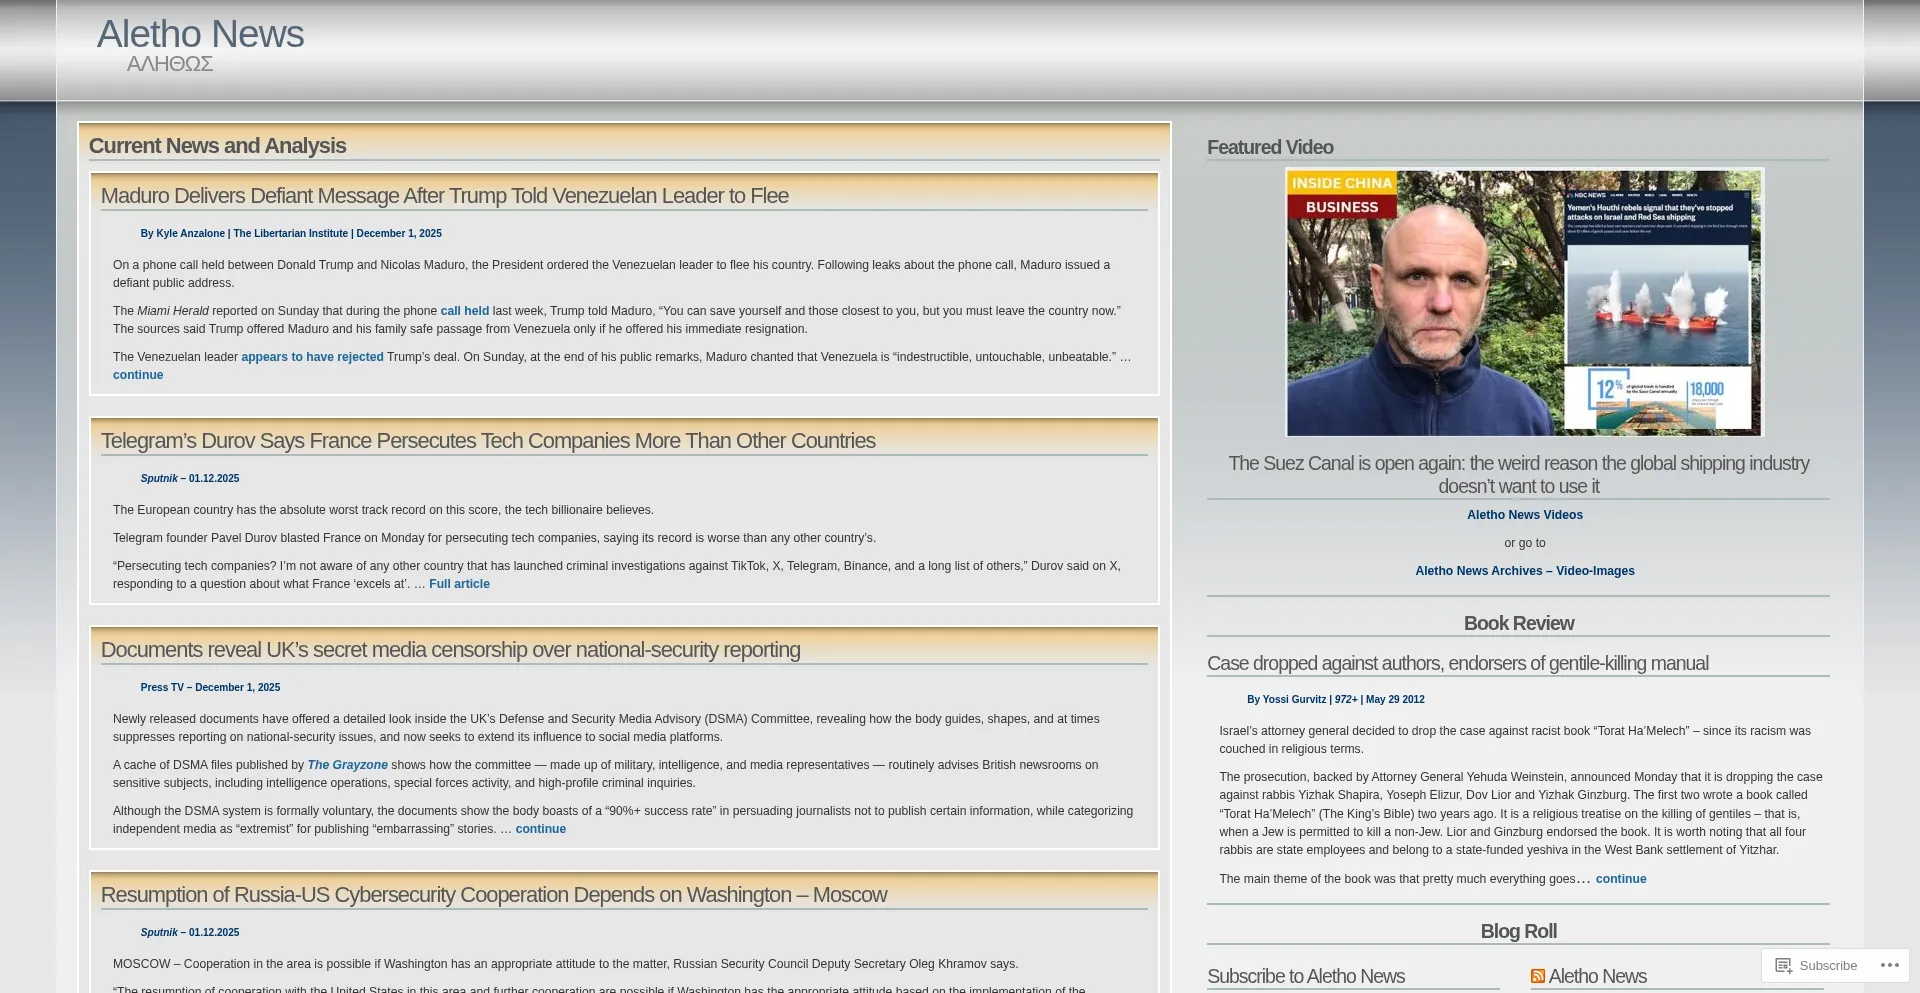Screen dimensions: 1920x993
Task: Open the UK secret media censorship headline
Action: (x=450, y=650)
